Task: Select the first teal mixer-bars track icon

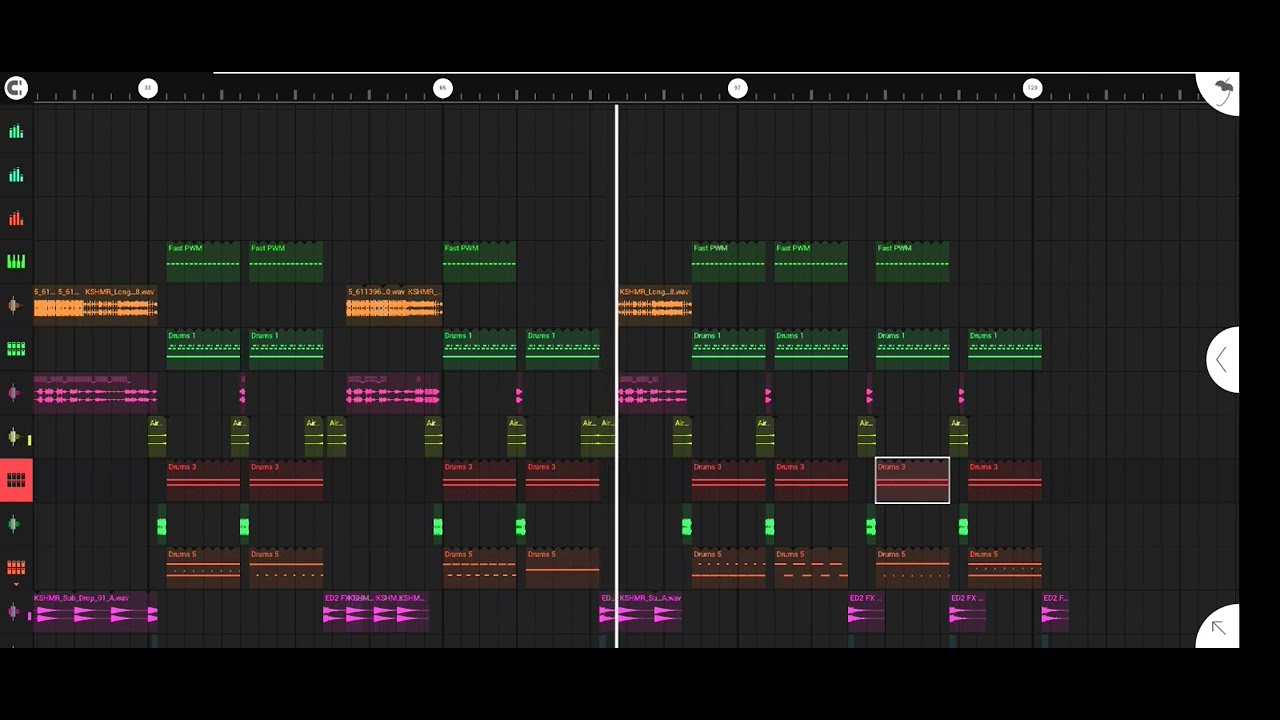Action: click(x=16, y=131)
